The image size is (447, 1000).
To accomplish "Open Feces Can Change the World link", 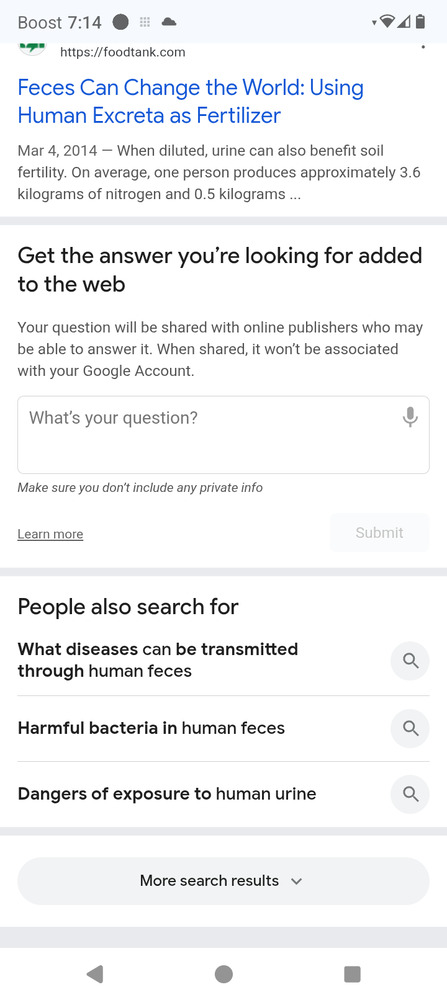I will coord(191,101).
